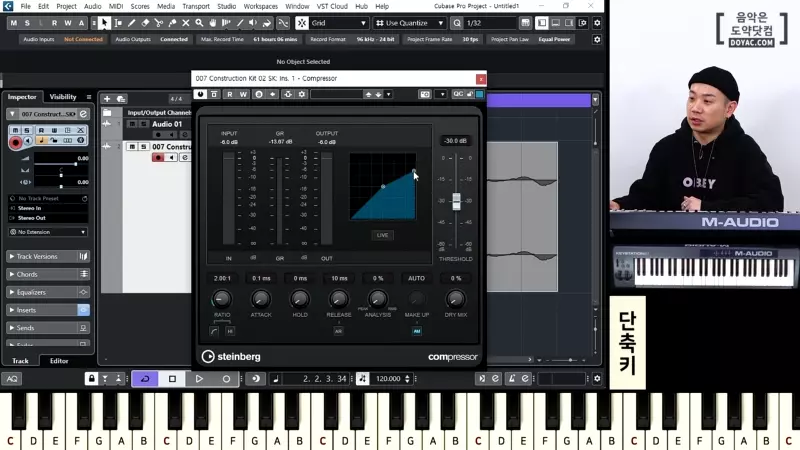Click the AQ button in the transport bar
This screenshot has width=800, height=450.
12,379
